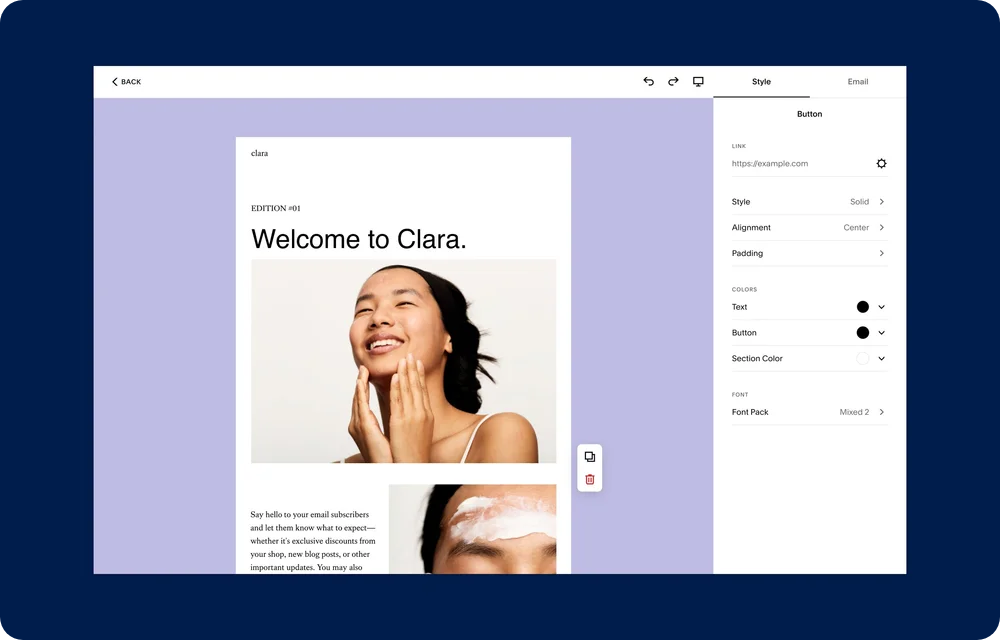Image resolution: width=1000 pixels, height=640 pixels.
Task: Select the Style tab
Action: pos(761,82)
